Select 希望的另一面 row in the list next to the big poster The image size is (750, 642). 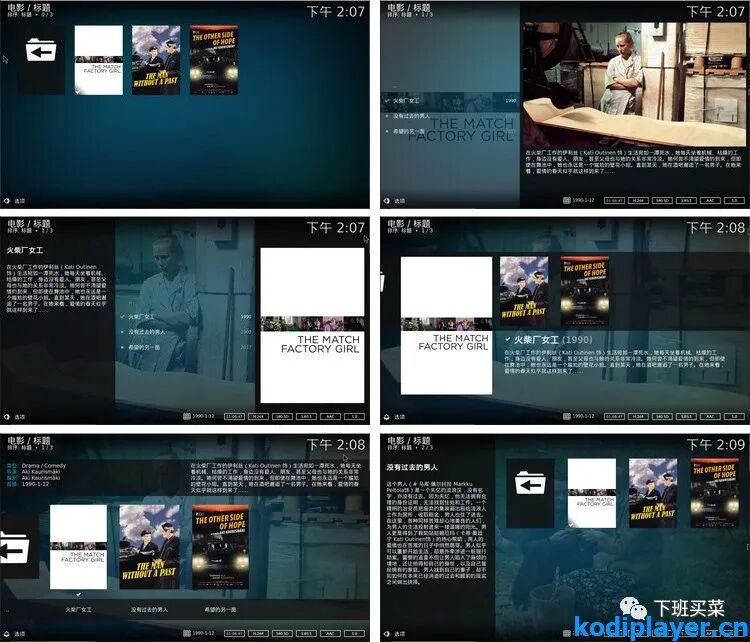[x=187, y=347]
